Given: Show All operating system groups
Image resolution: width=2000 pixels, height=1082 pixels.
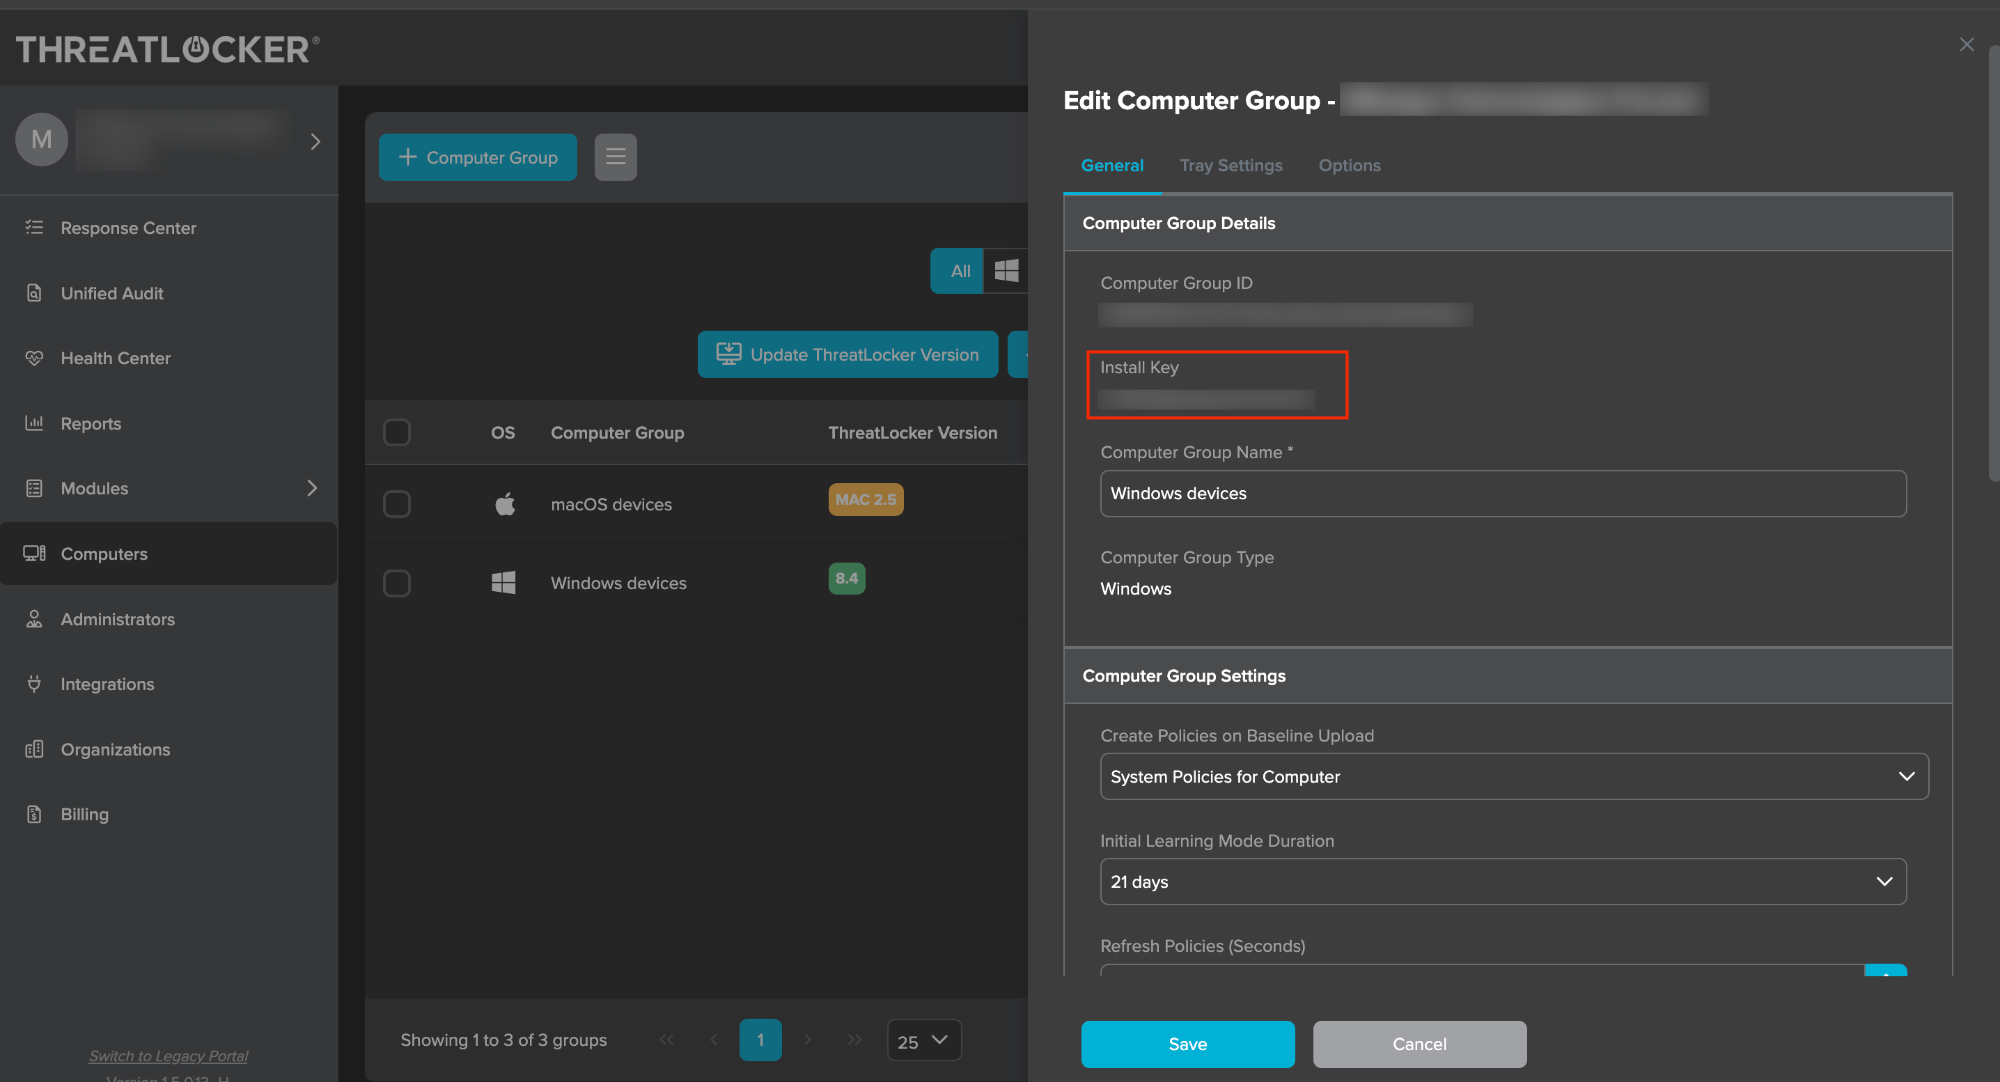Looking at the screenshot, I should (x=958, y=271).
